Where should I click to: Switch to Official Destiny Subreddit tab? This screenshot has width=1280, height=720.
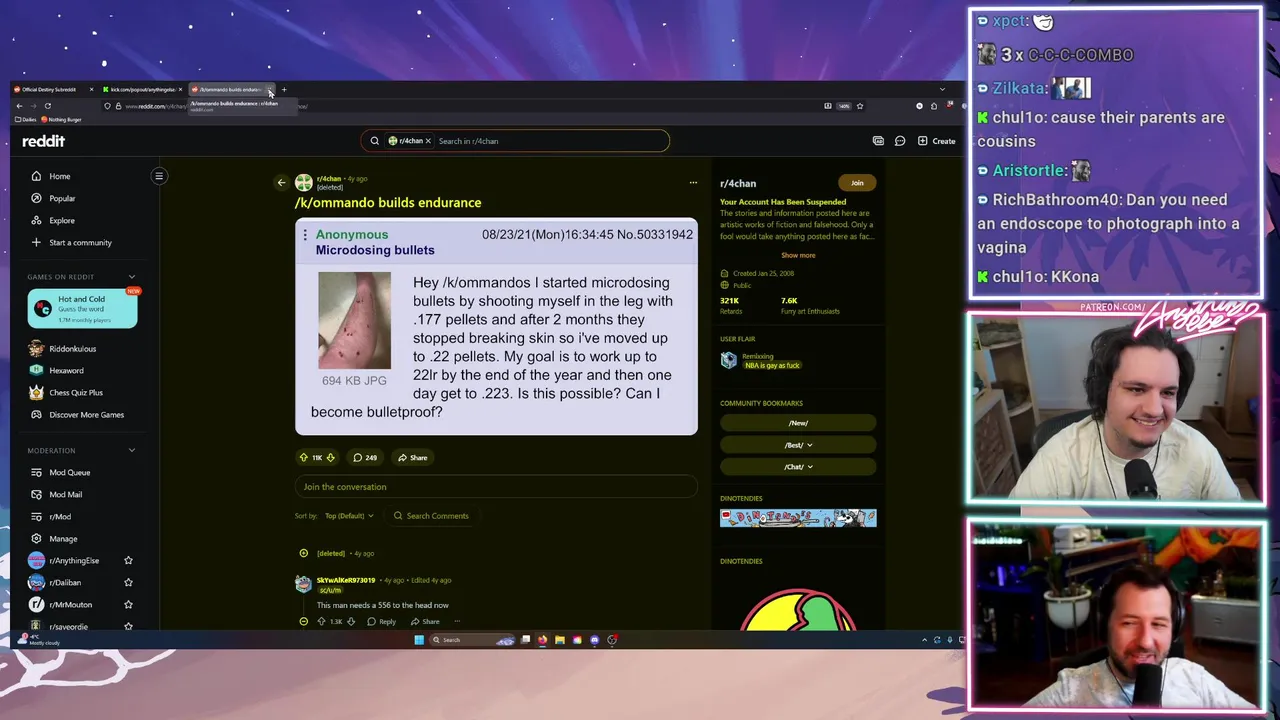(49, 90)
